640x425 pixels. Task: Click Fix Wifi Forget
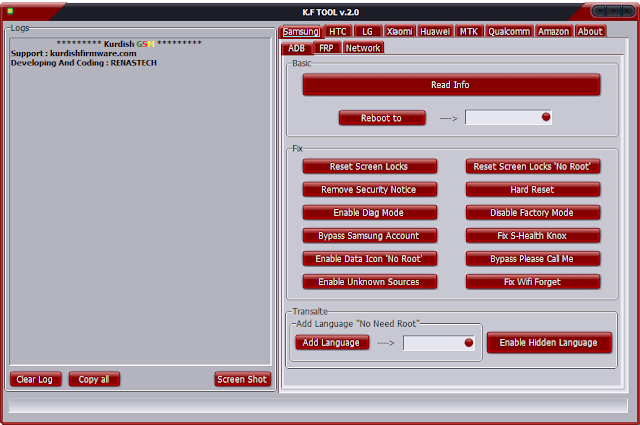click(533, 282)
